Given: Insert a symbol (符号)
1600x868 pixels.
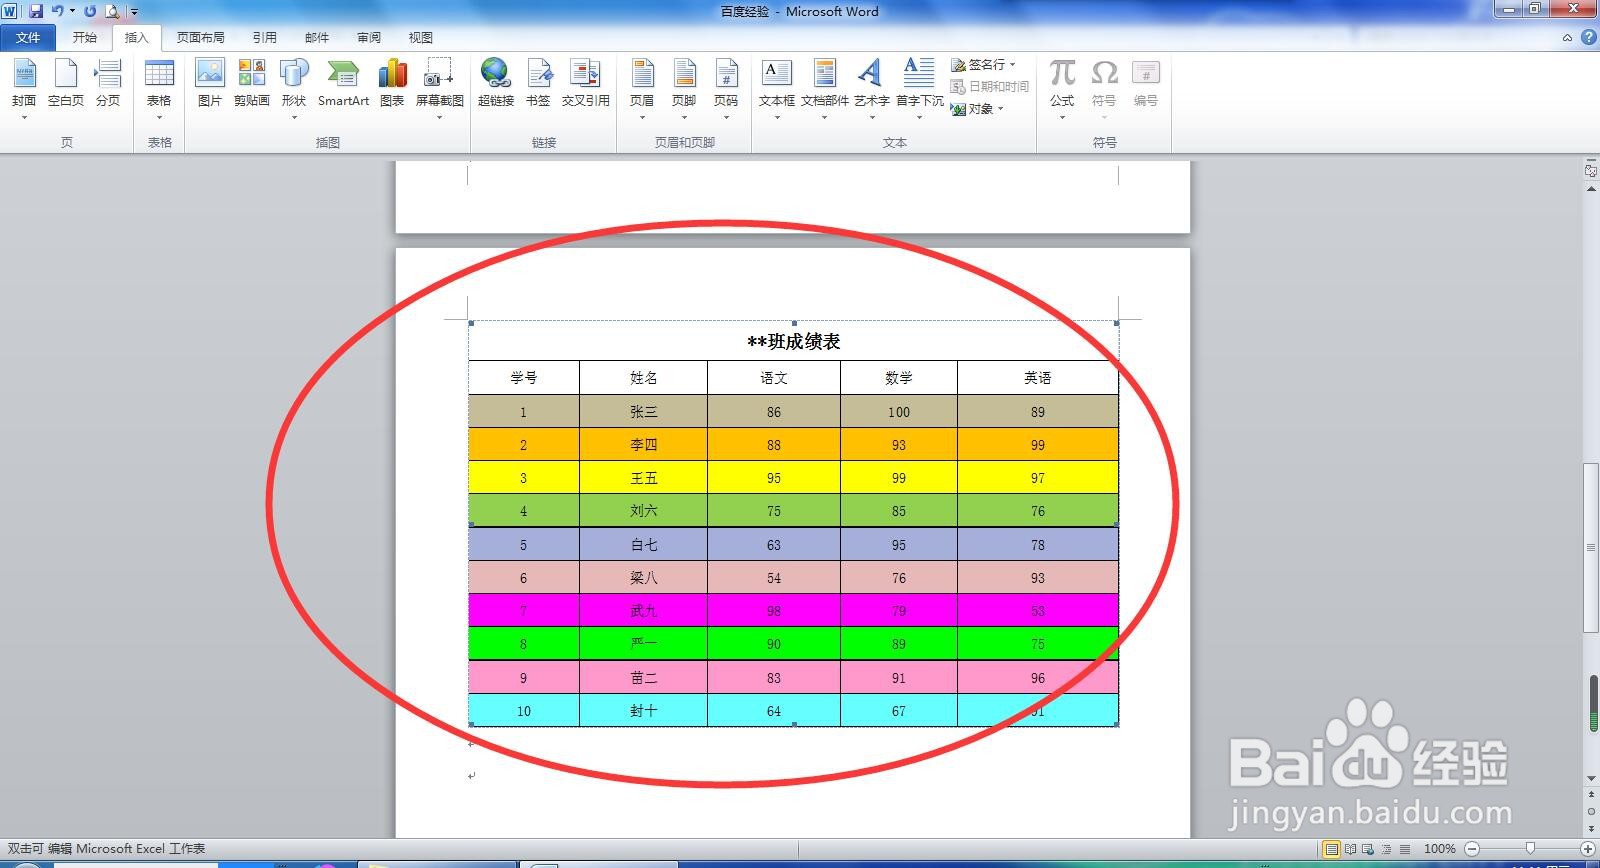Looking at the screenshot, I should (1104, 88).
